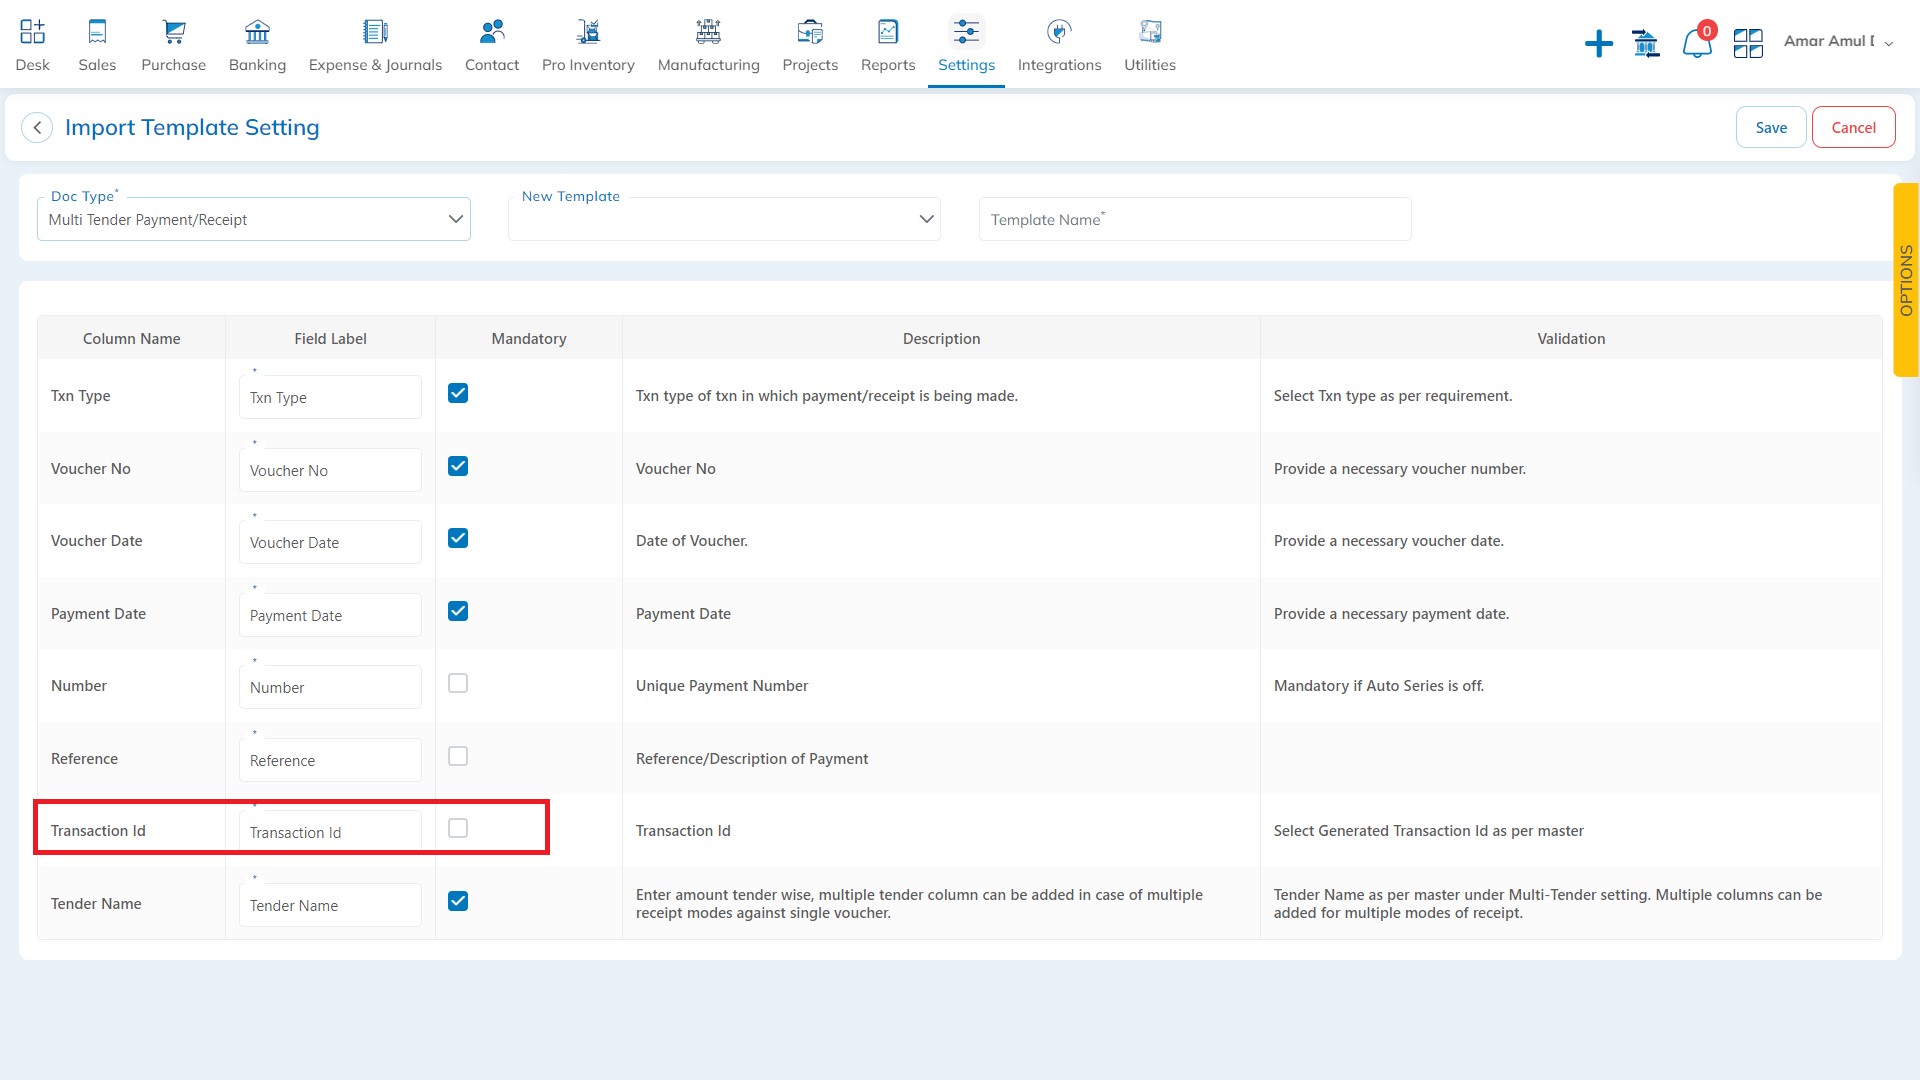Open the Manufacturing module icon
This screenshot has height=1080, width=1920.
click(x=708, y=33)
